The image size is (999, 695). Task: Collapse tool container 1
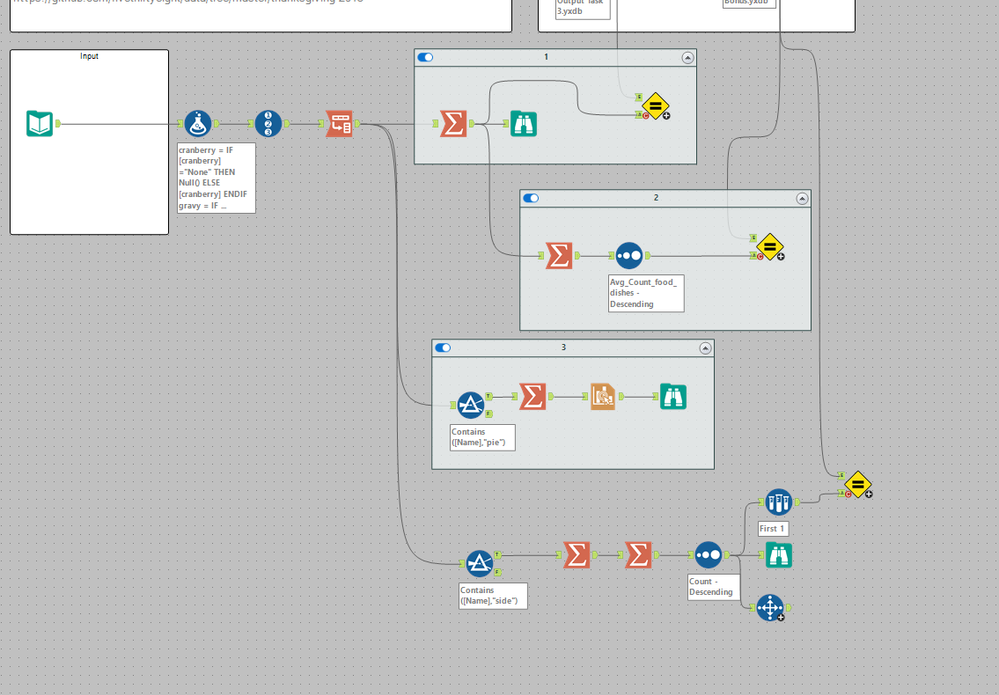coord(687,58)
